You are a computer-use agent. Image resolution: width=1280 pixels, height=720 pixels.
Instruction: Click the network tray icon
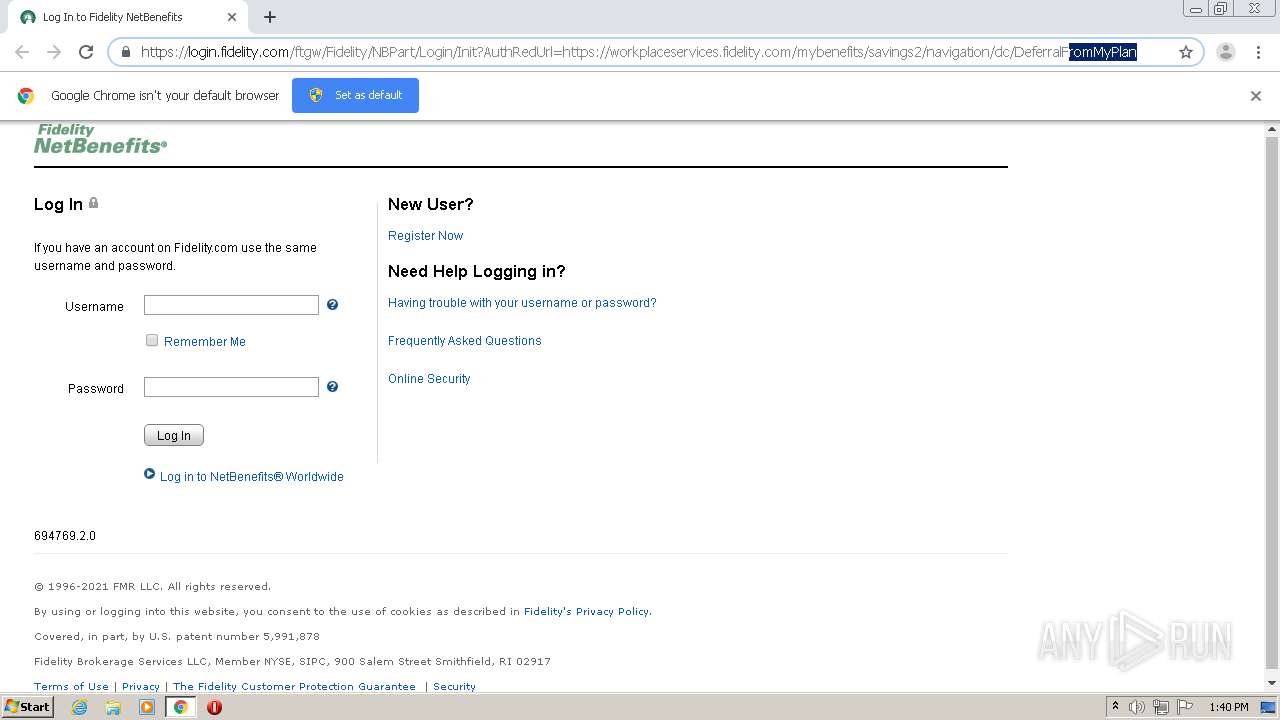click(x=1161, y=707)
